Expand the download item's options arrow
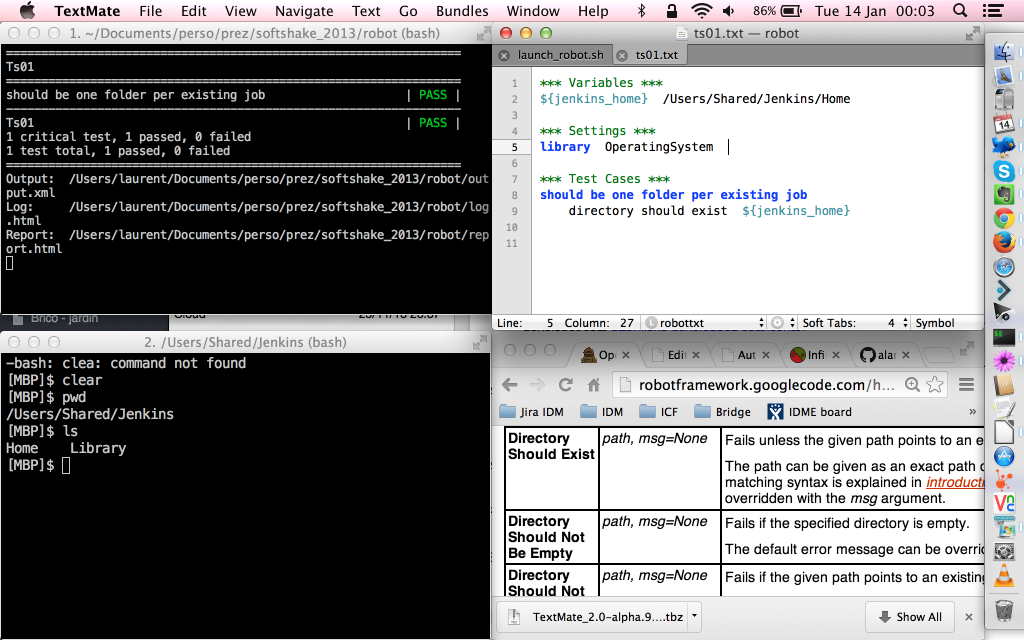This screenshot has height=640, width=1024. click(694, 616)
